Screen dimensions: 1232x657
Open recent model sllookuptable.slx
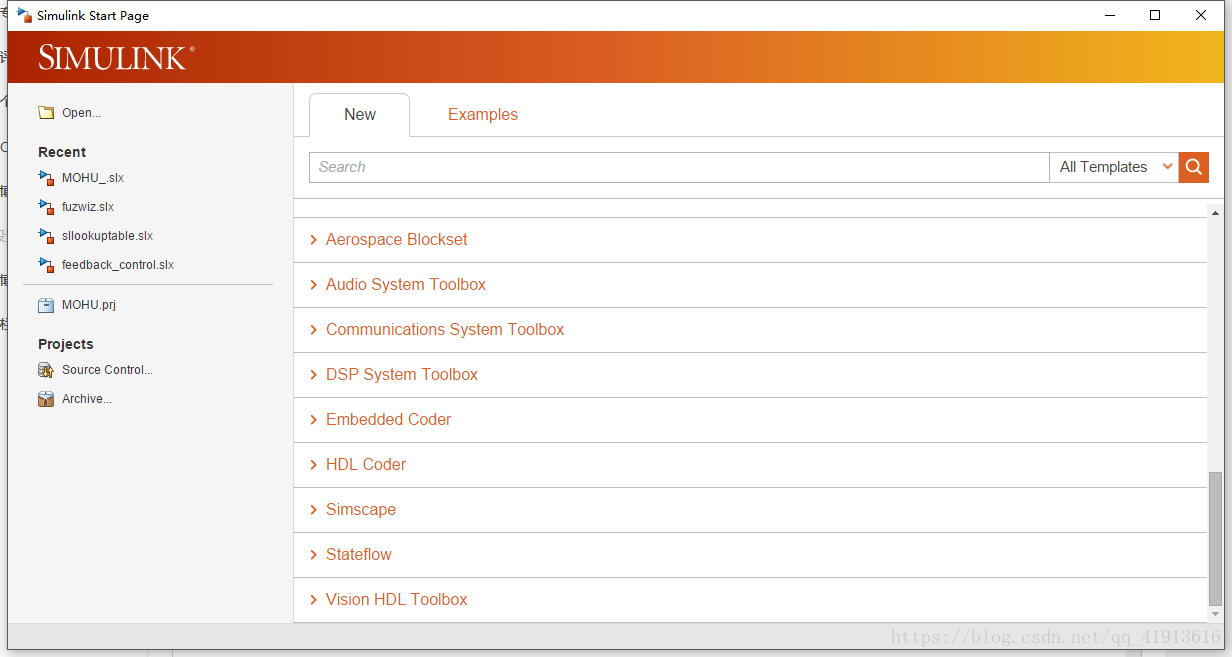pos(107,236)
